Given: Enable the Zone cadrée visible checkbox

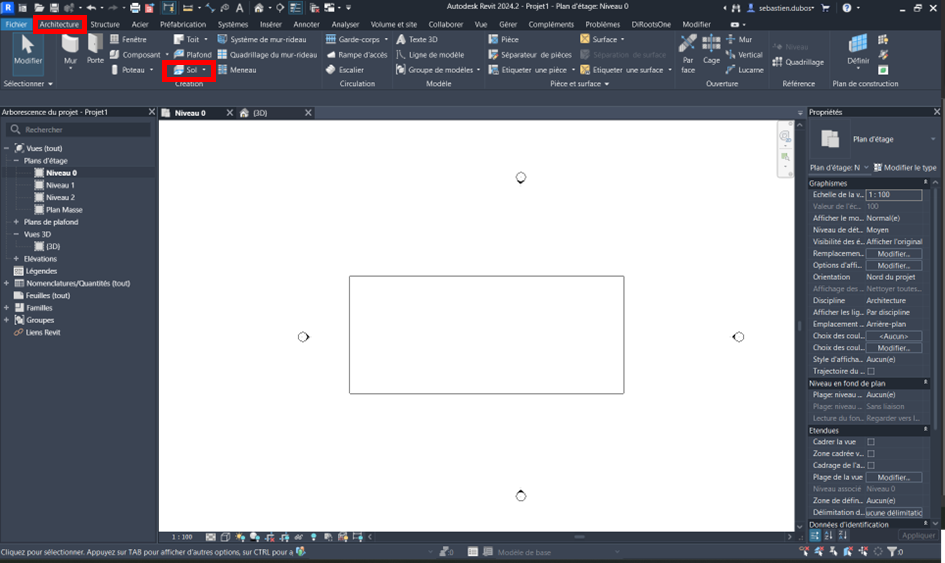Looking at the screenshot, I should 871,454.
